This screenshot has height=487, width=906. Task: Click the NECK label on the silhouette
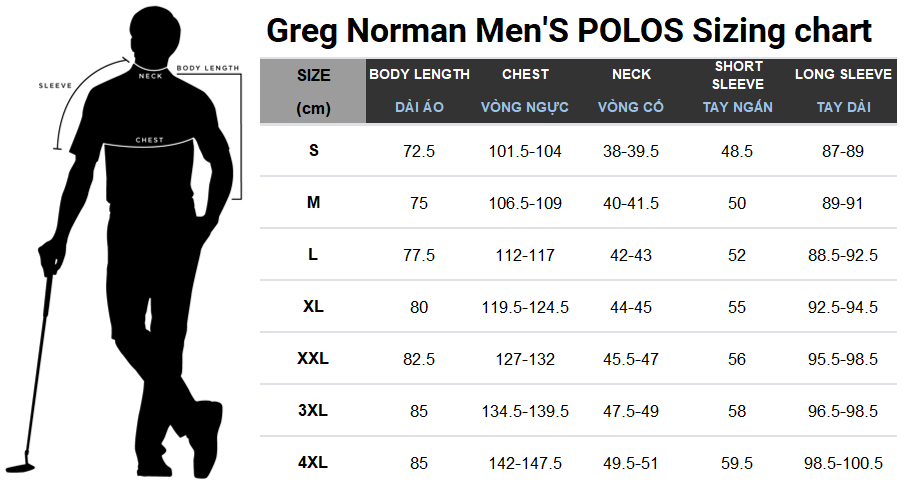pos(150,76)
